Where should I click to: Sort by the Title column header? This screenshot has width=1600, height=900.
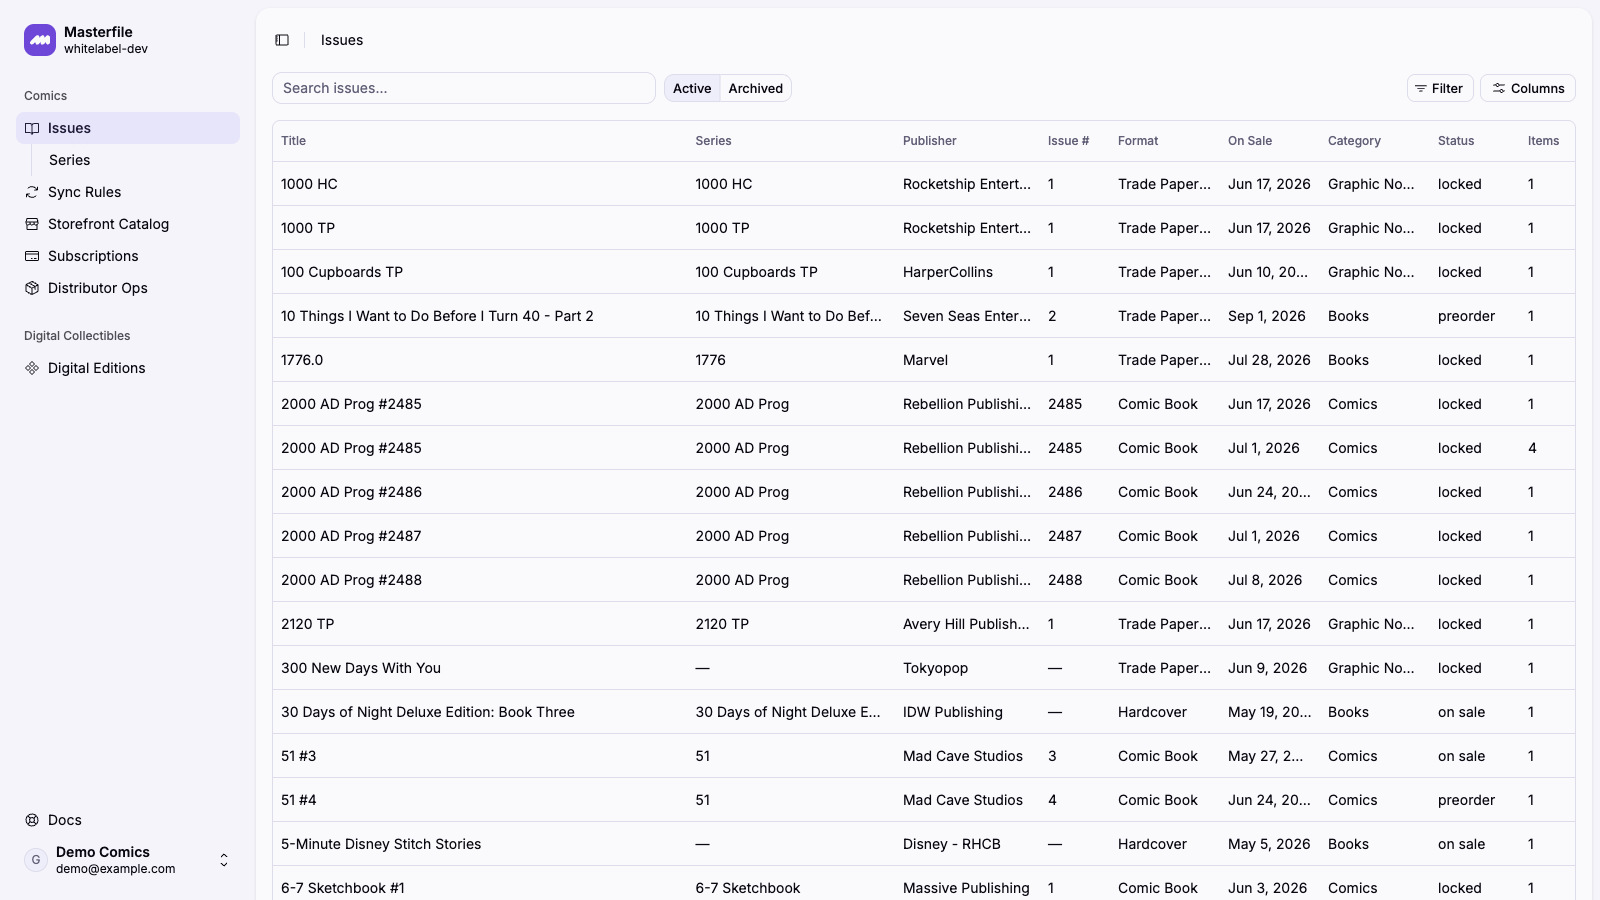[294, 141]
